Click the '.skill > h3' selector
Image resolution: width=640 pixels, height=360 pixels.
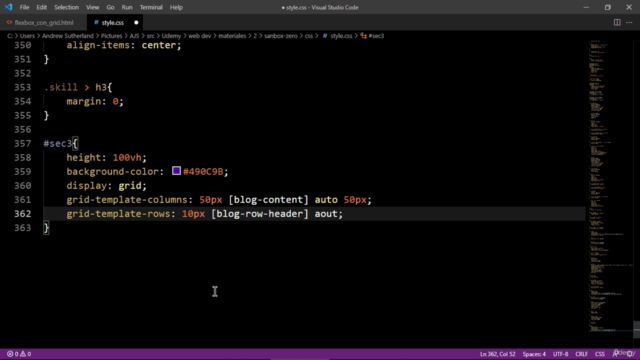click(78, 87)
